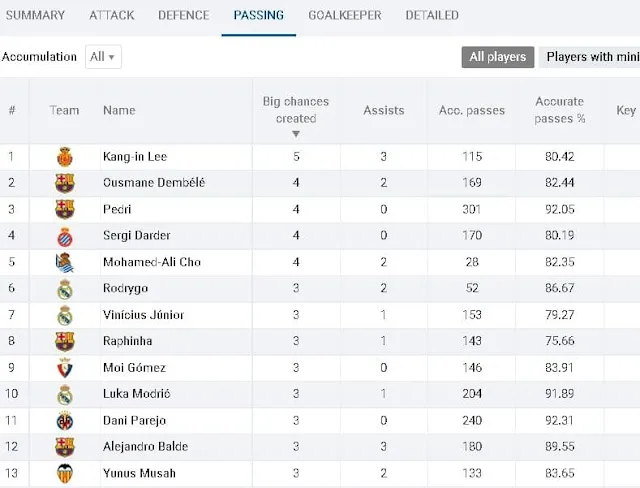Click Barcelona crest next to Pedri
This screenshot has width=640, height=488.
(65, 209)
